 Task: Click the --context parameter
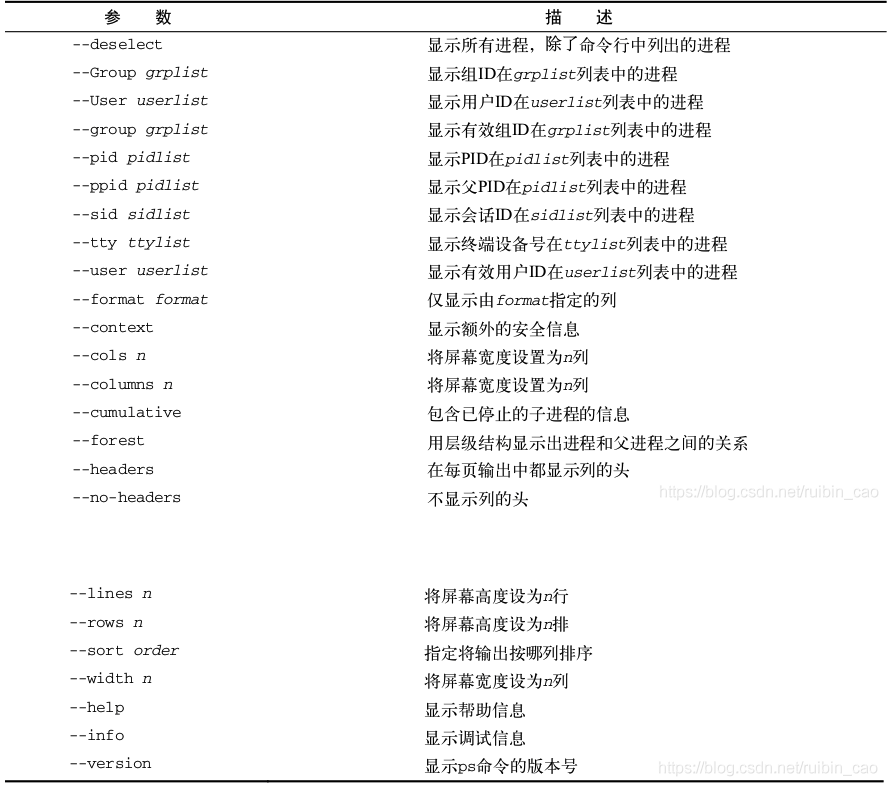click(113, 328)
